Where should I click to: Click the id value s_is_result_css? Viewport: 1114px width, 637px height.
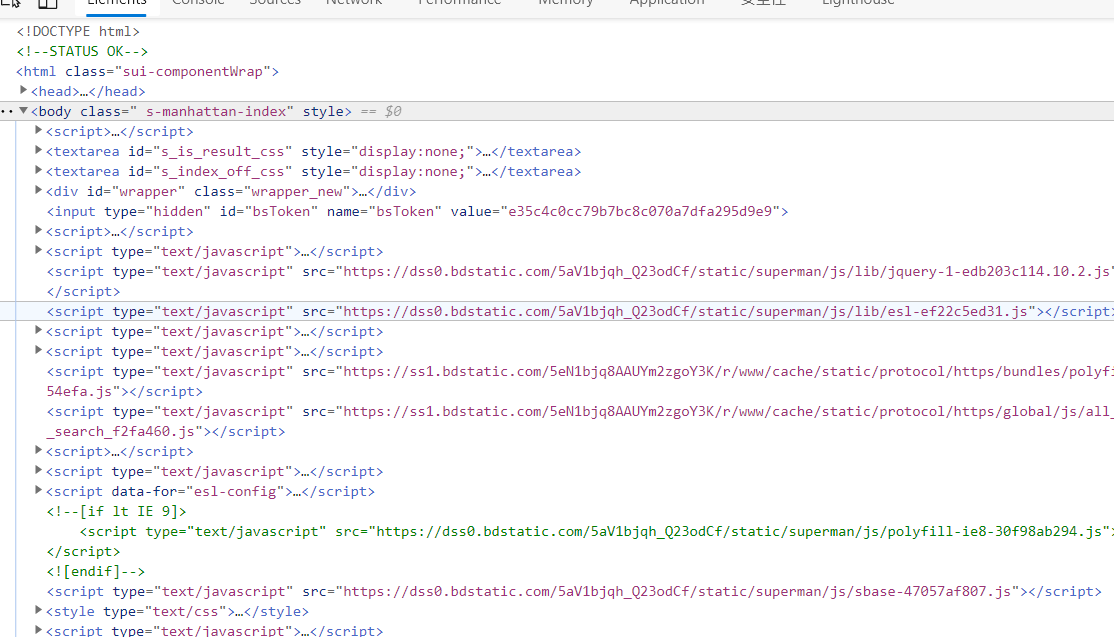(x=224, y=151)
